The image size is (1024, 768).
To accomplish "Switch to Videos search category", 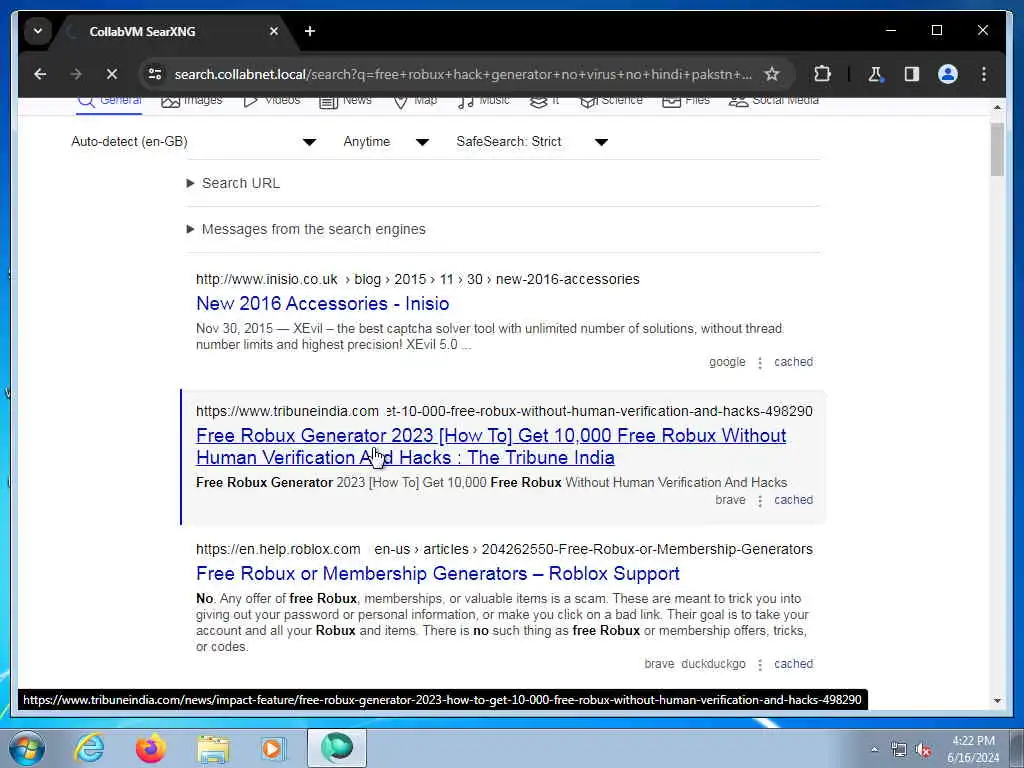I will point(272,101).
